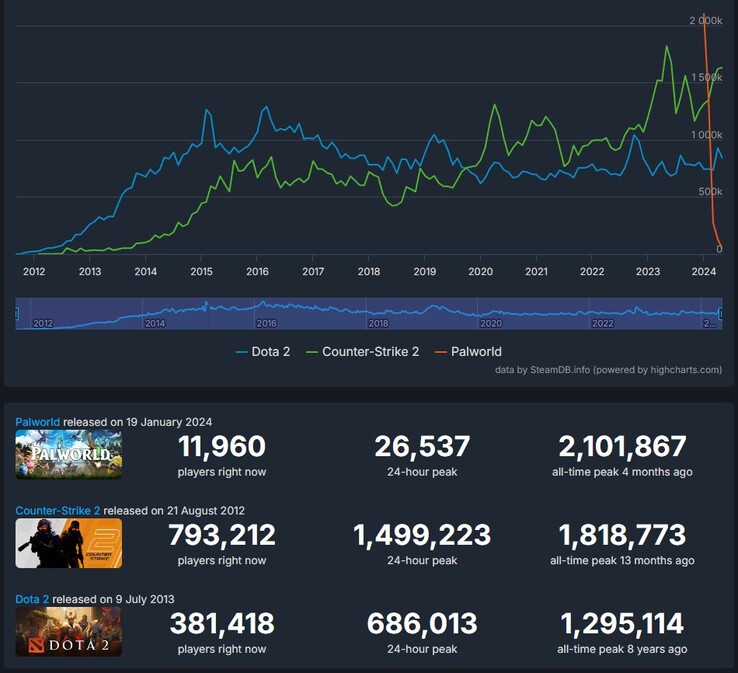Click Counter-Strike 2's 1,499,223 24-hour peak
The image size is (738, 673).
(x=422, y=535)
